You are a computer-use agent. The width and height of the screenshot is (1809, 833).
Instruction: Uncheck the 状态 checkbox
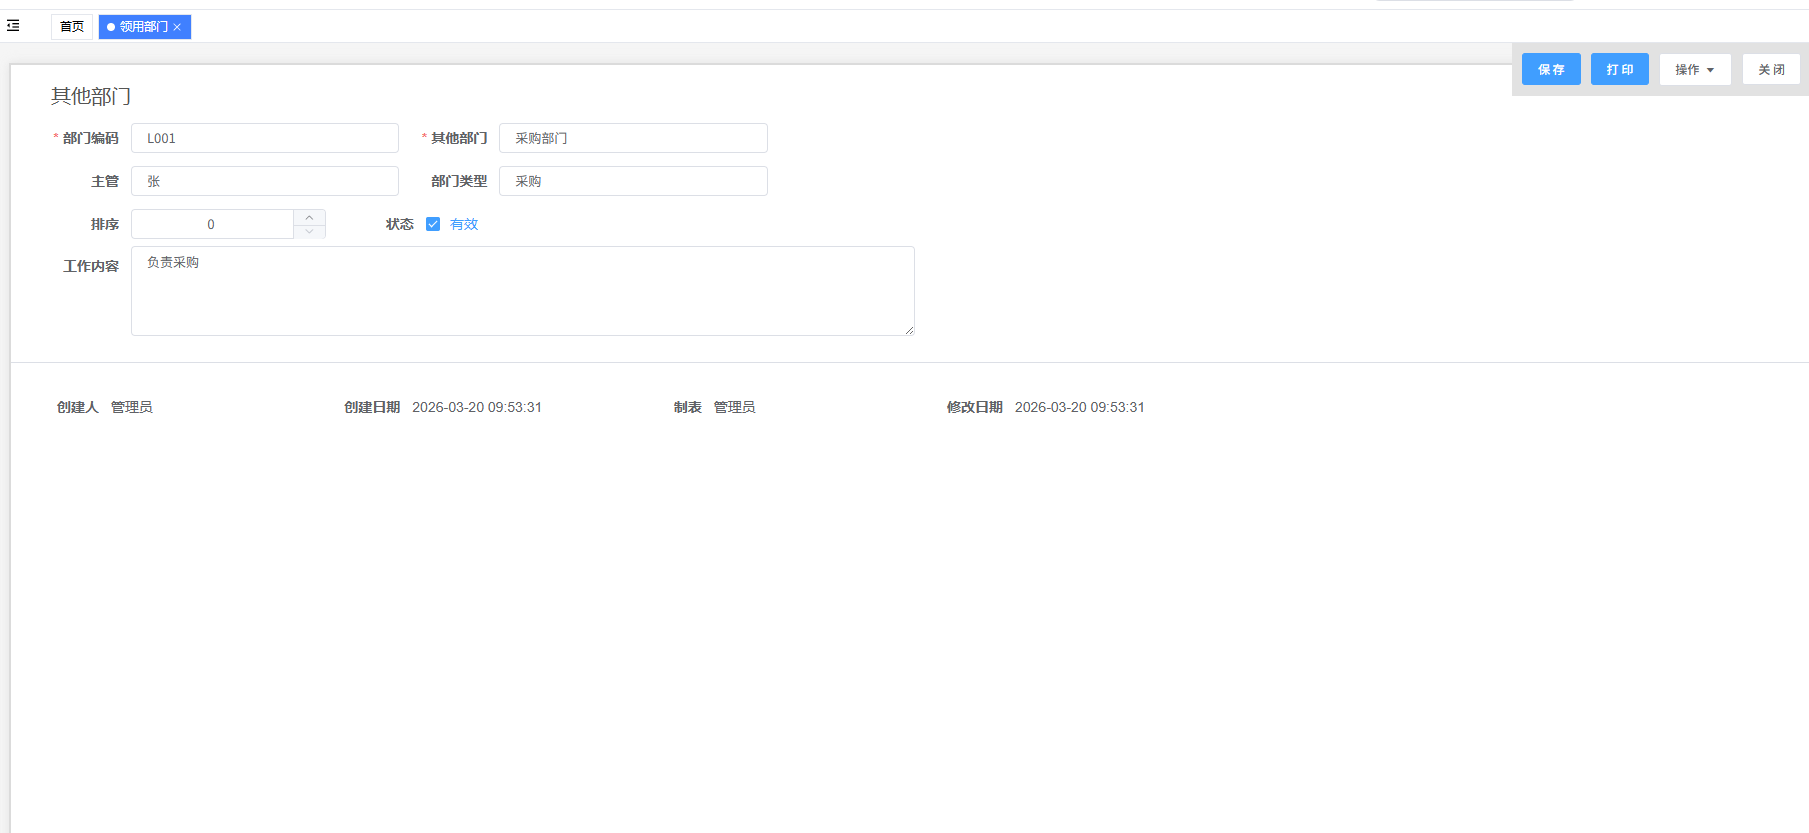433,224
